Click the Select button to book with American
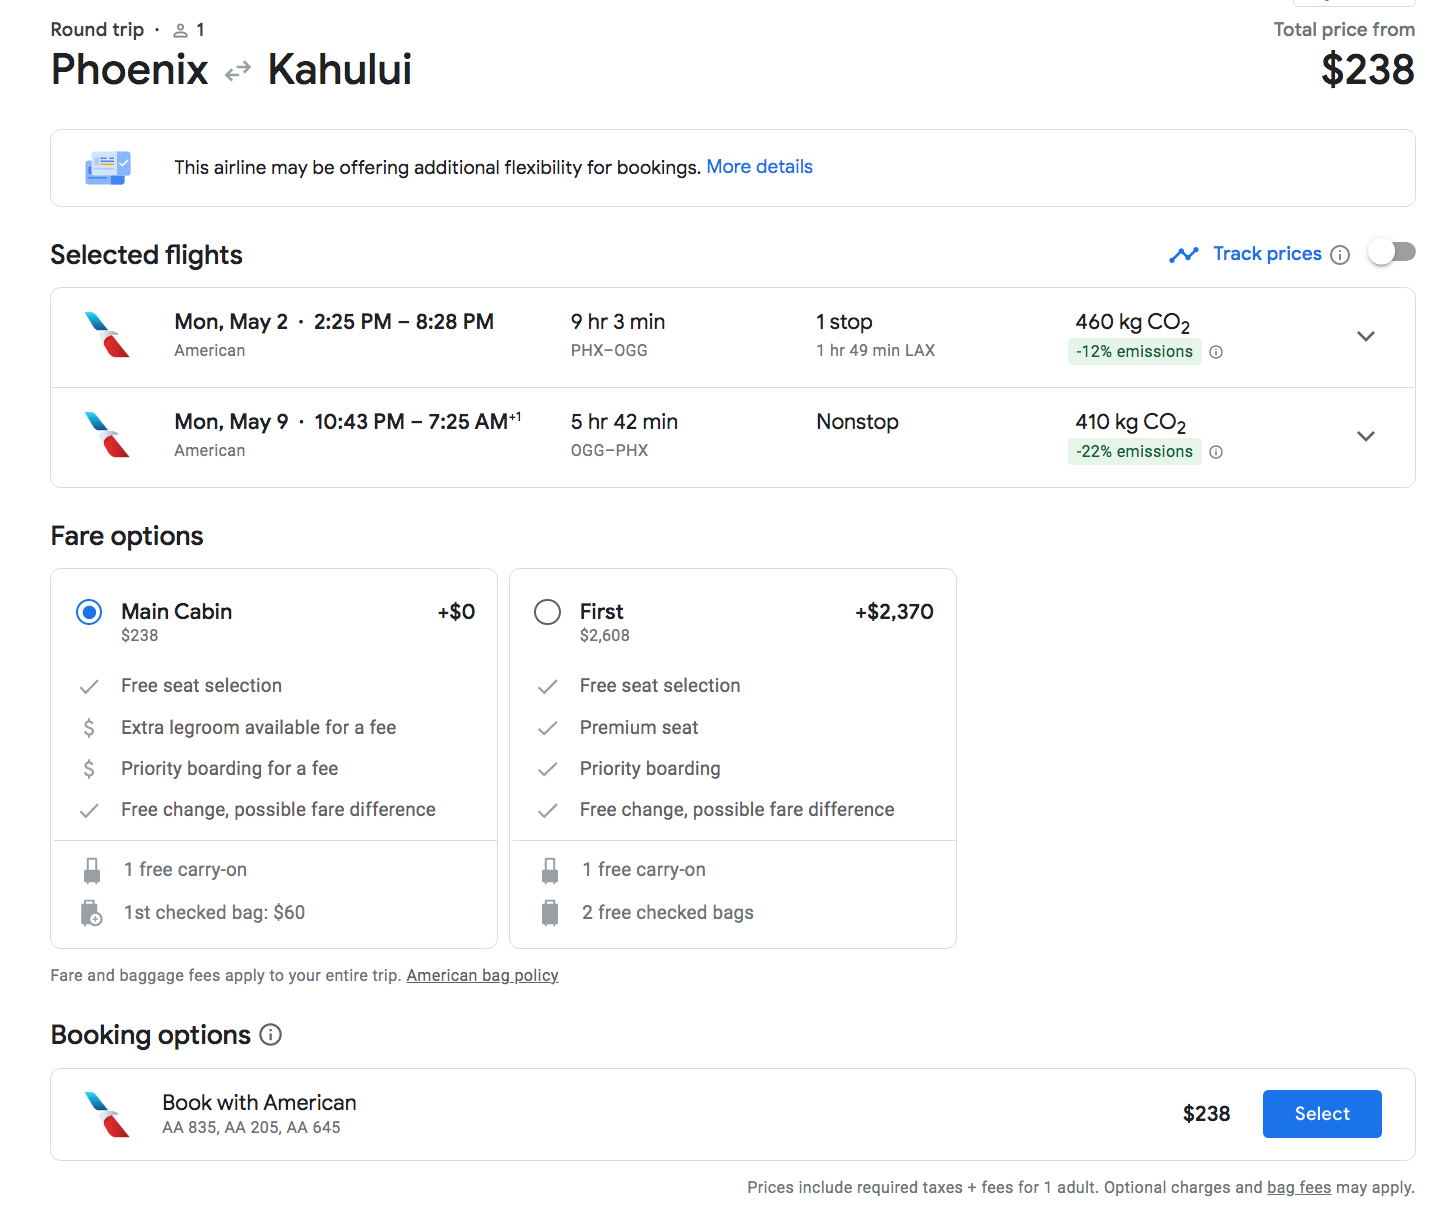1452x1222 pixels. coord(1322,1113)
